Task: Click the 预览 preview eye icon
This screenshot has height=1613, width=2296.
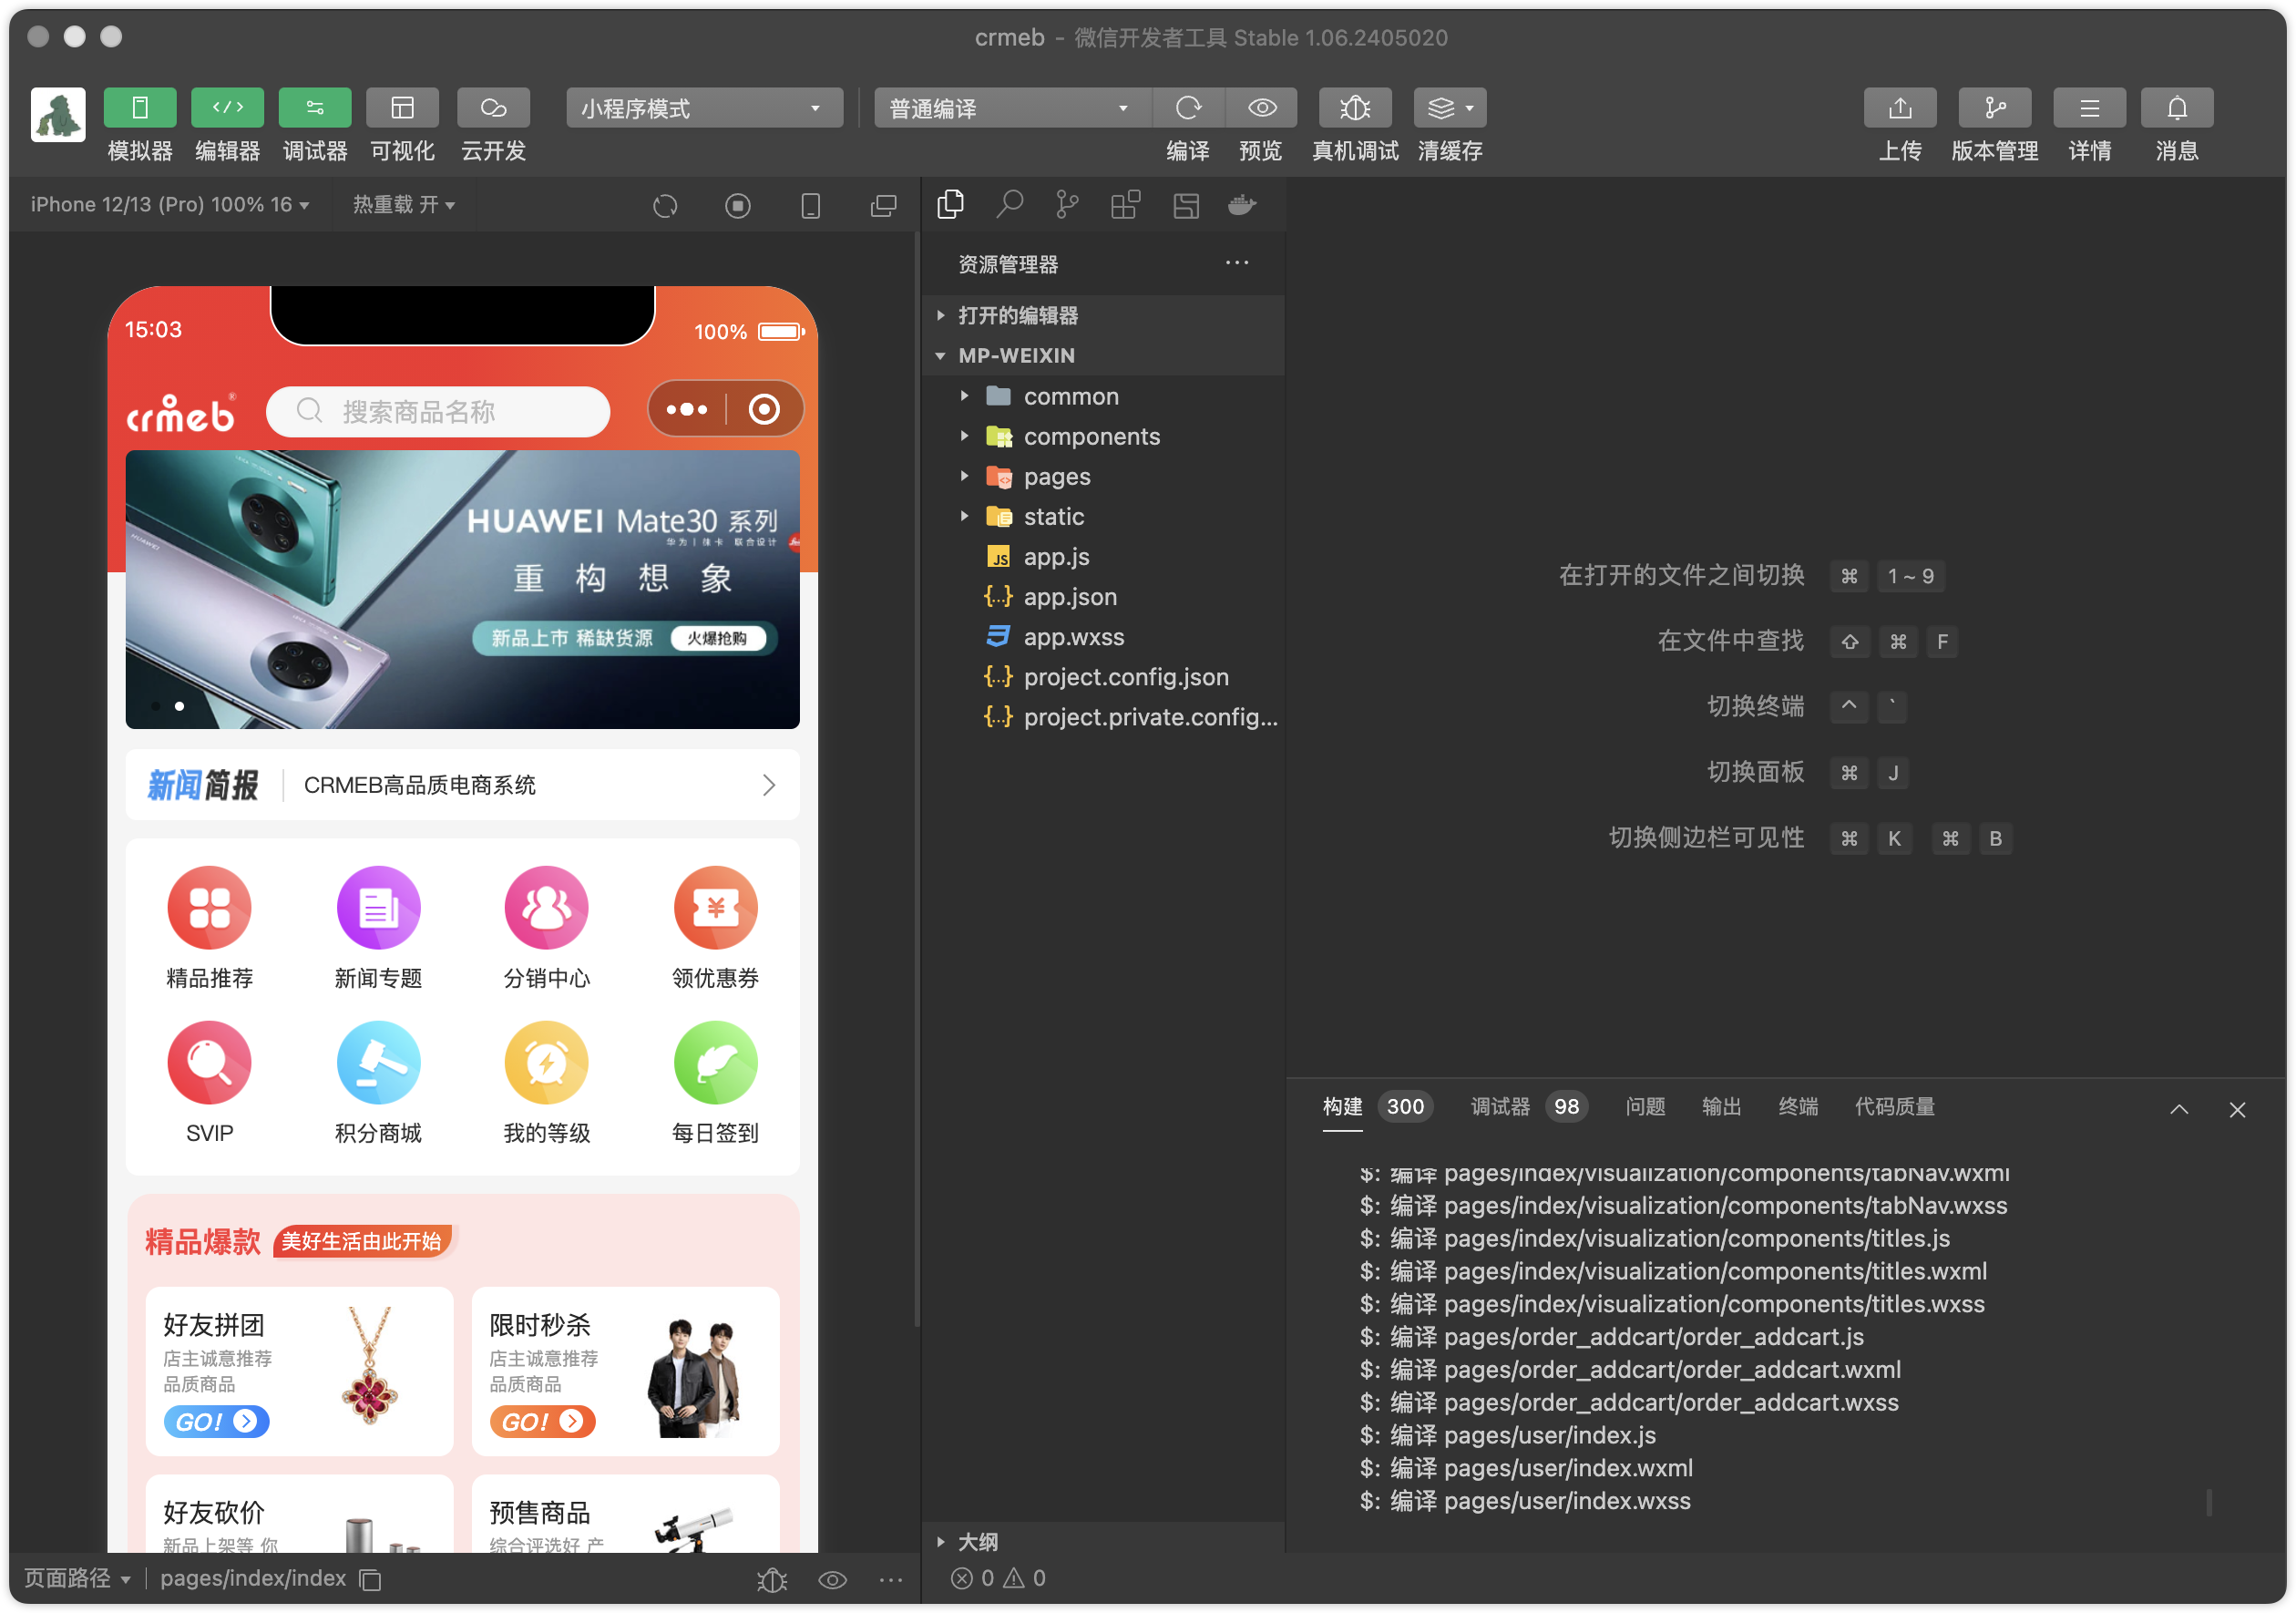Action: pyautogui.click(x=1262, y=108)
